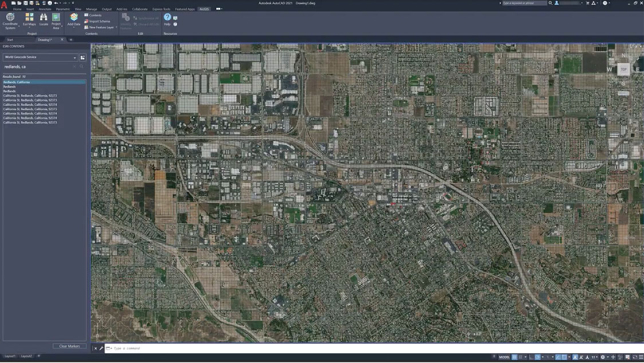This screenshot has height=363, width=644.
Task: Select the ArcGIS ribbon tab
Action: coord(204,9)
